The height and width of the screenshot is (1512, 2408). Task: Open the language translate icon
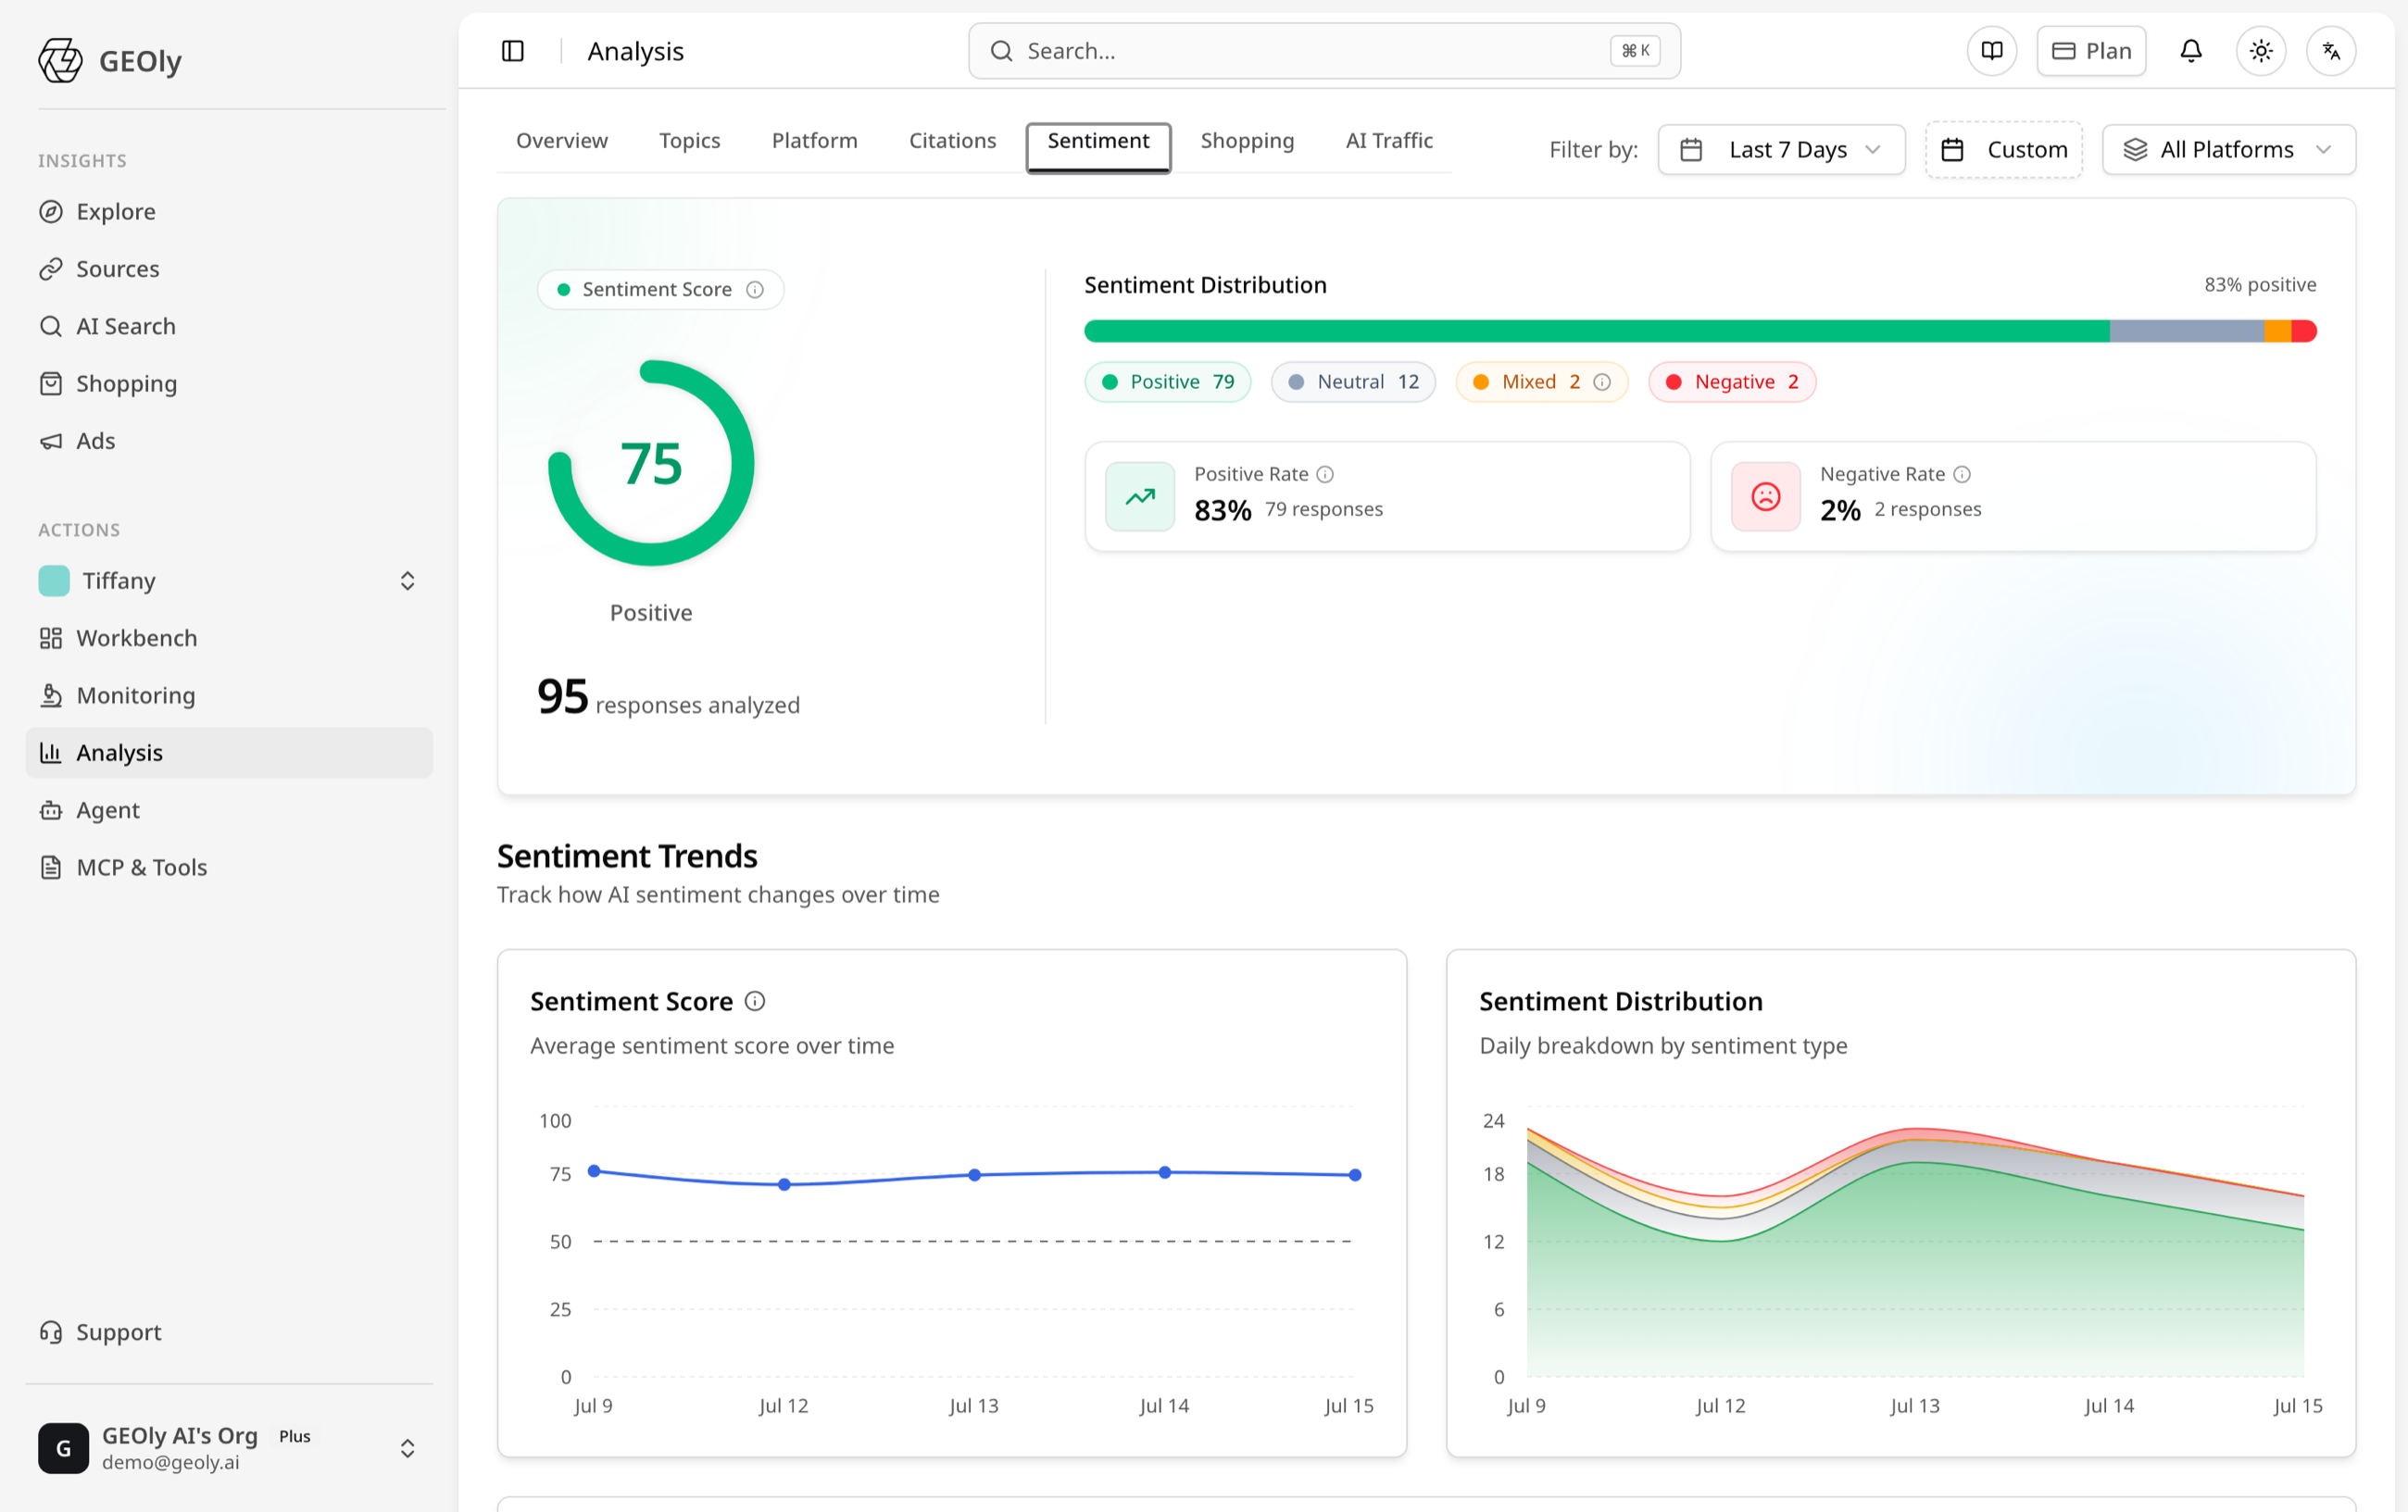(2331, 51)
